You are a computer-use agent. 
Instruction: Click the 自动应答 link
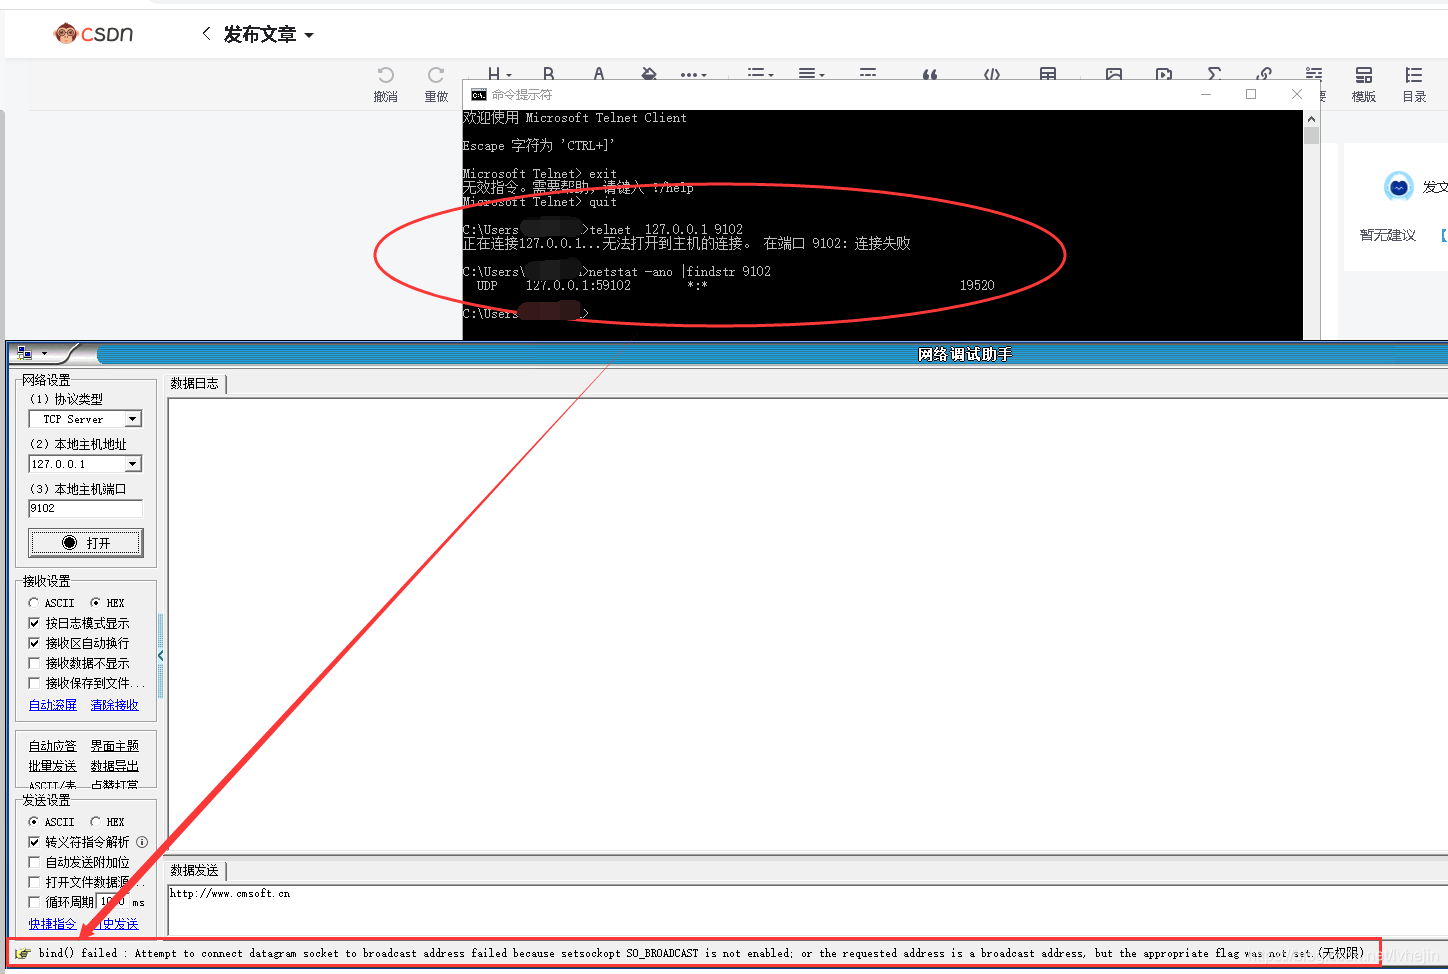pos(53,746)
